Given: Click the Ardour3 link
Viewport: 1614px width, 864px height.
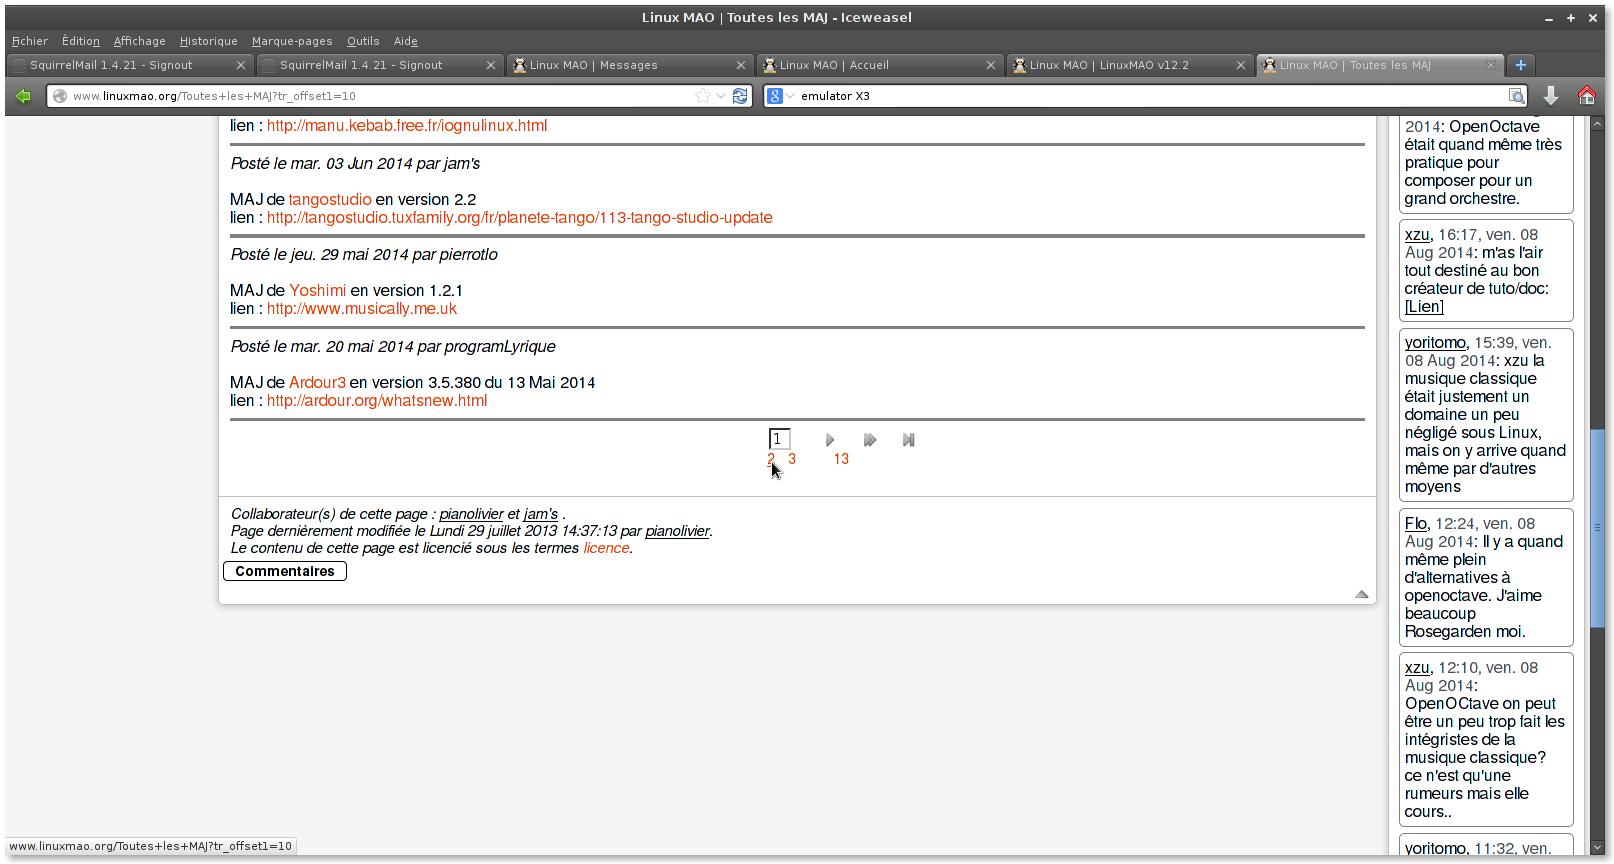Looking at the screenshot, I should 317,383.
